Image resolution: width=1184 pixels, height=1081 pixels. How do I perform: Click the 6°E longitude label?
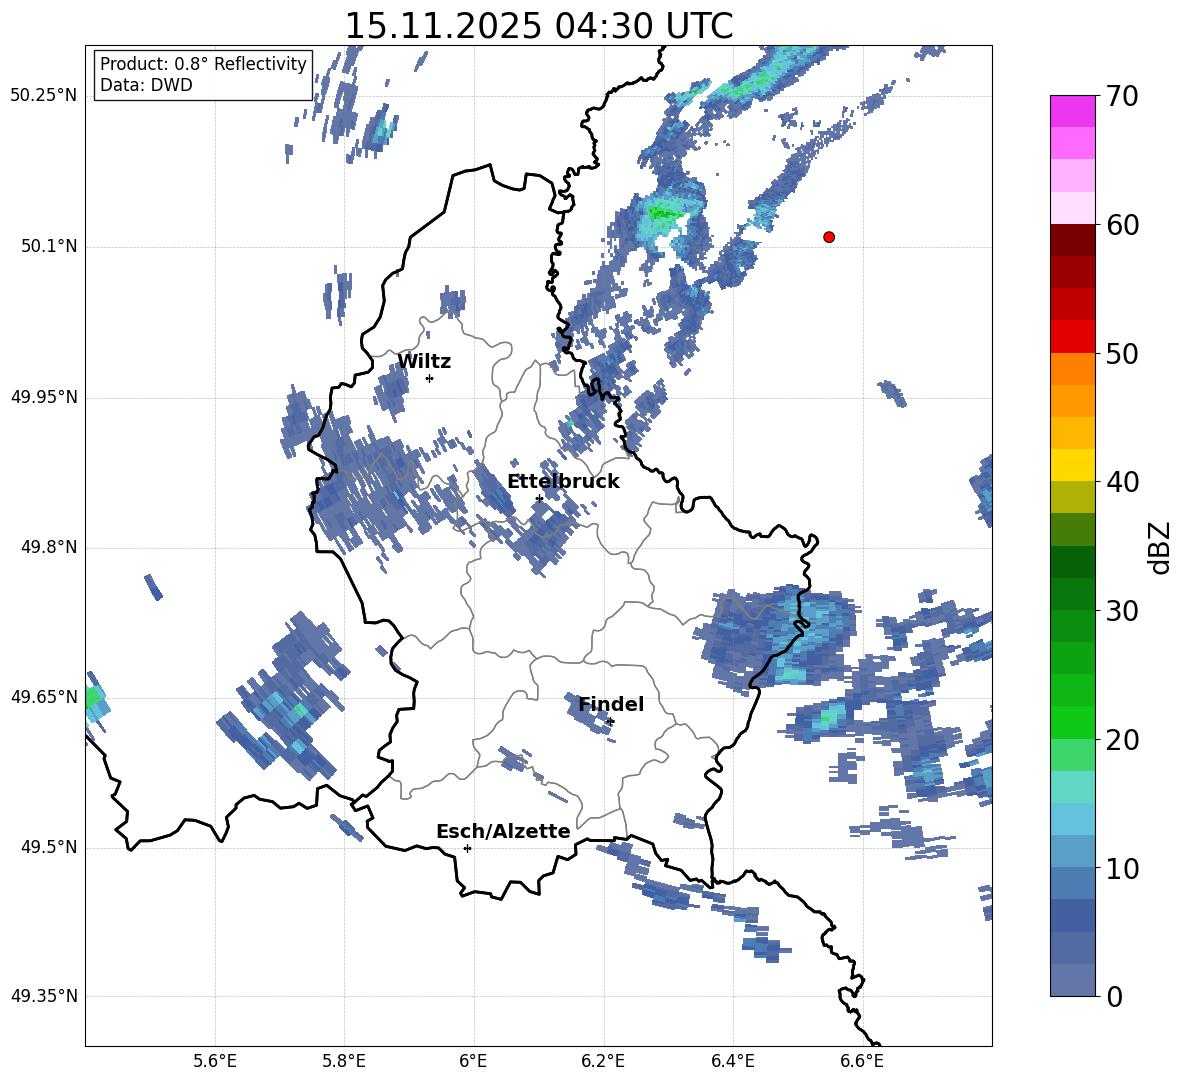click(473, 1061)
